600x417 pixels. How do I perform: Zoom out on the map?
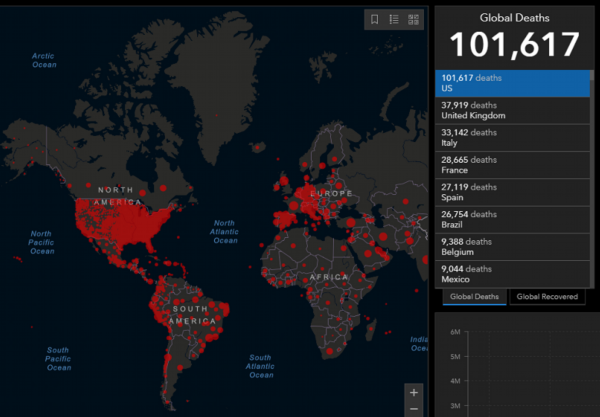(414, 409)
